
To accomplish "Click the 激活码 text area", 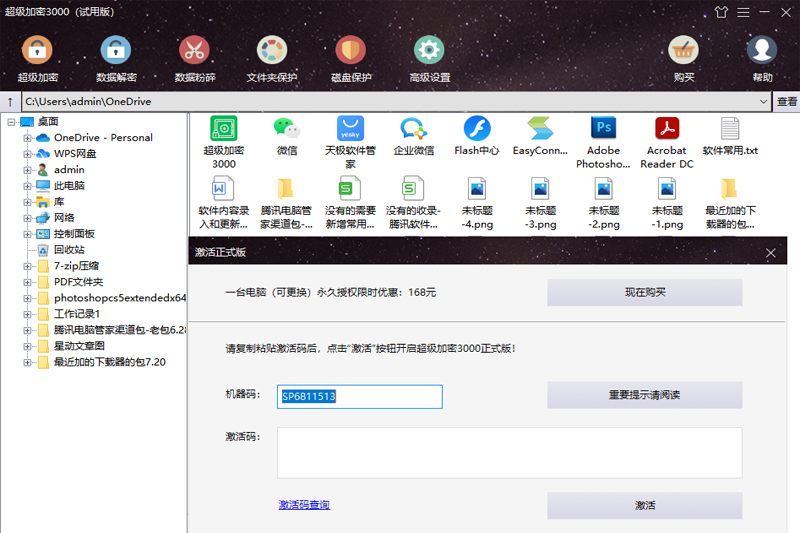I will point(509,453).
